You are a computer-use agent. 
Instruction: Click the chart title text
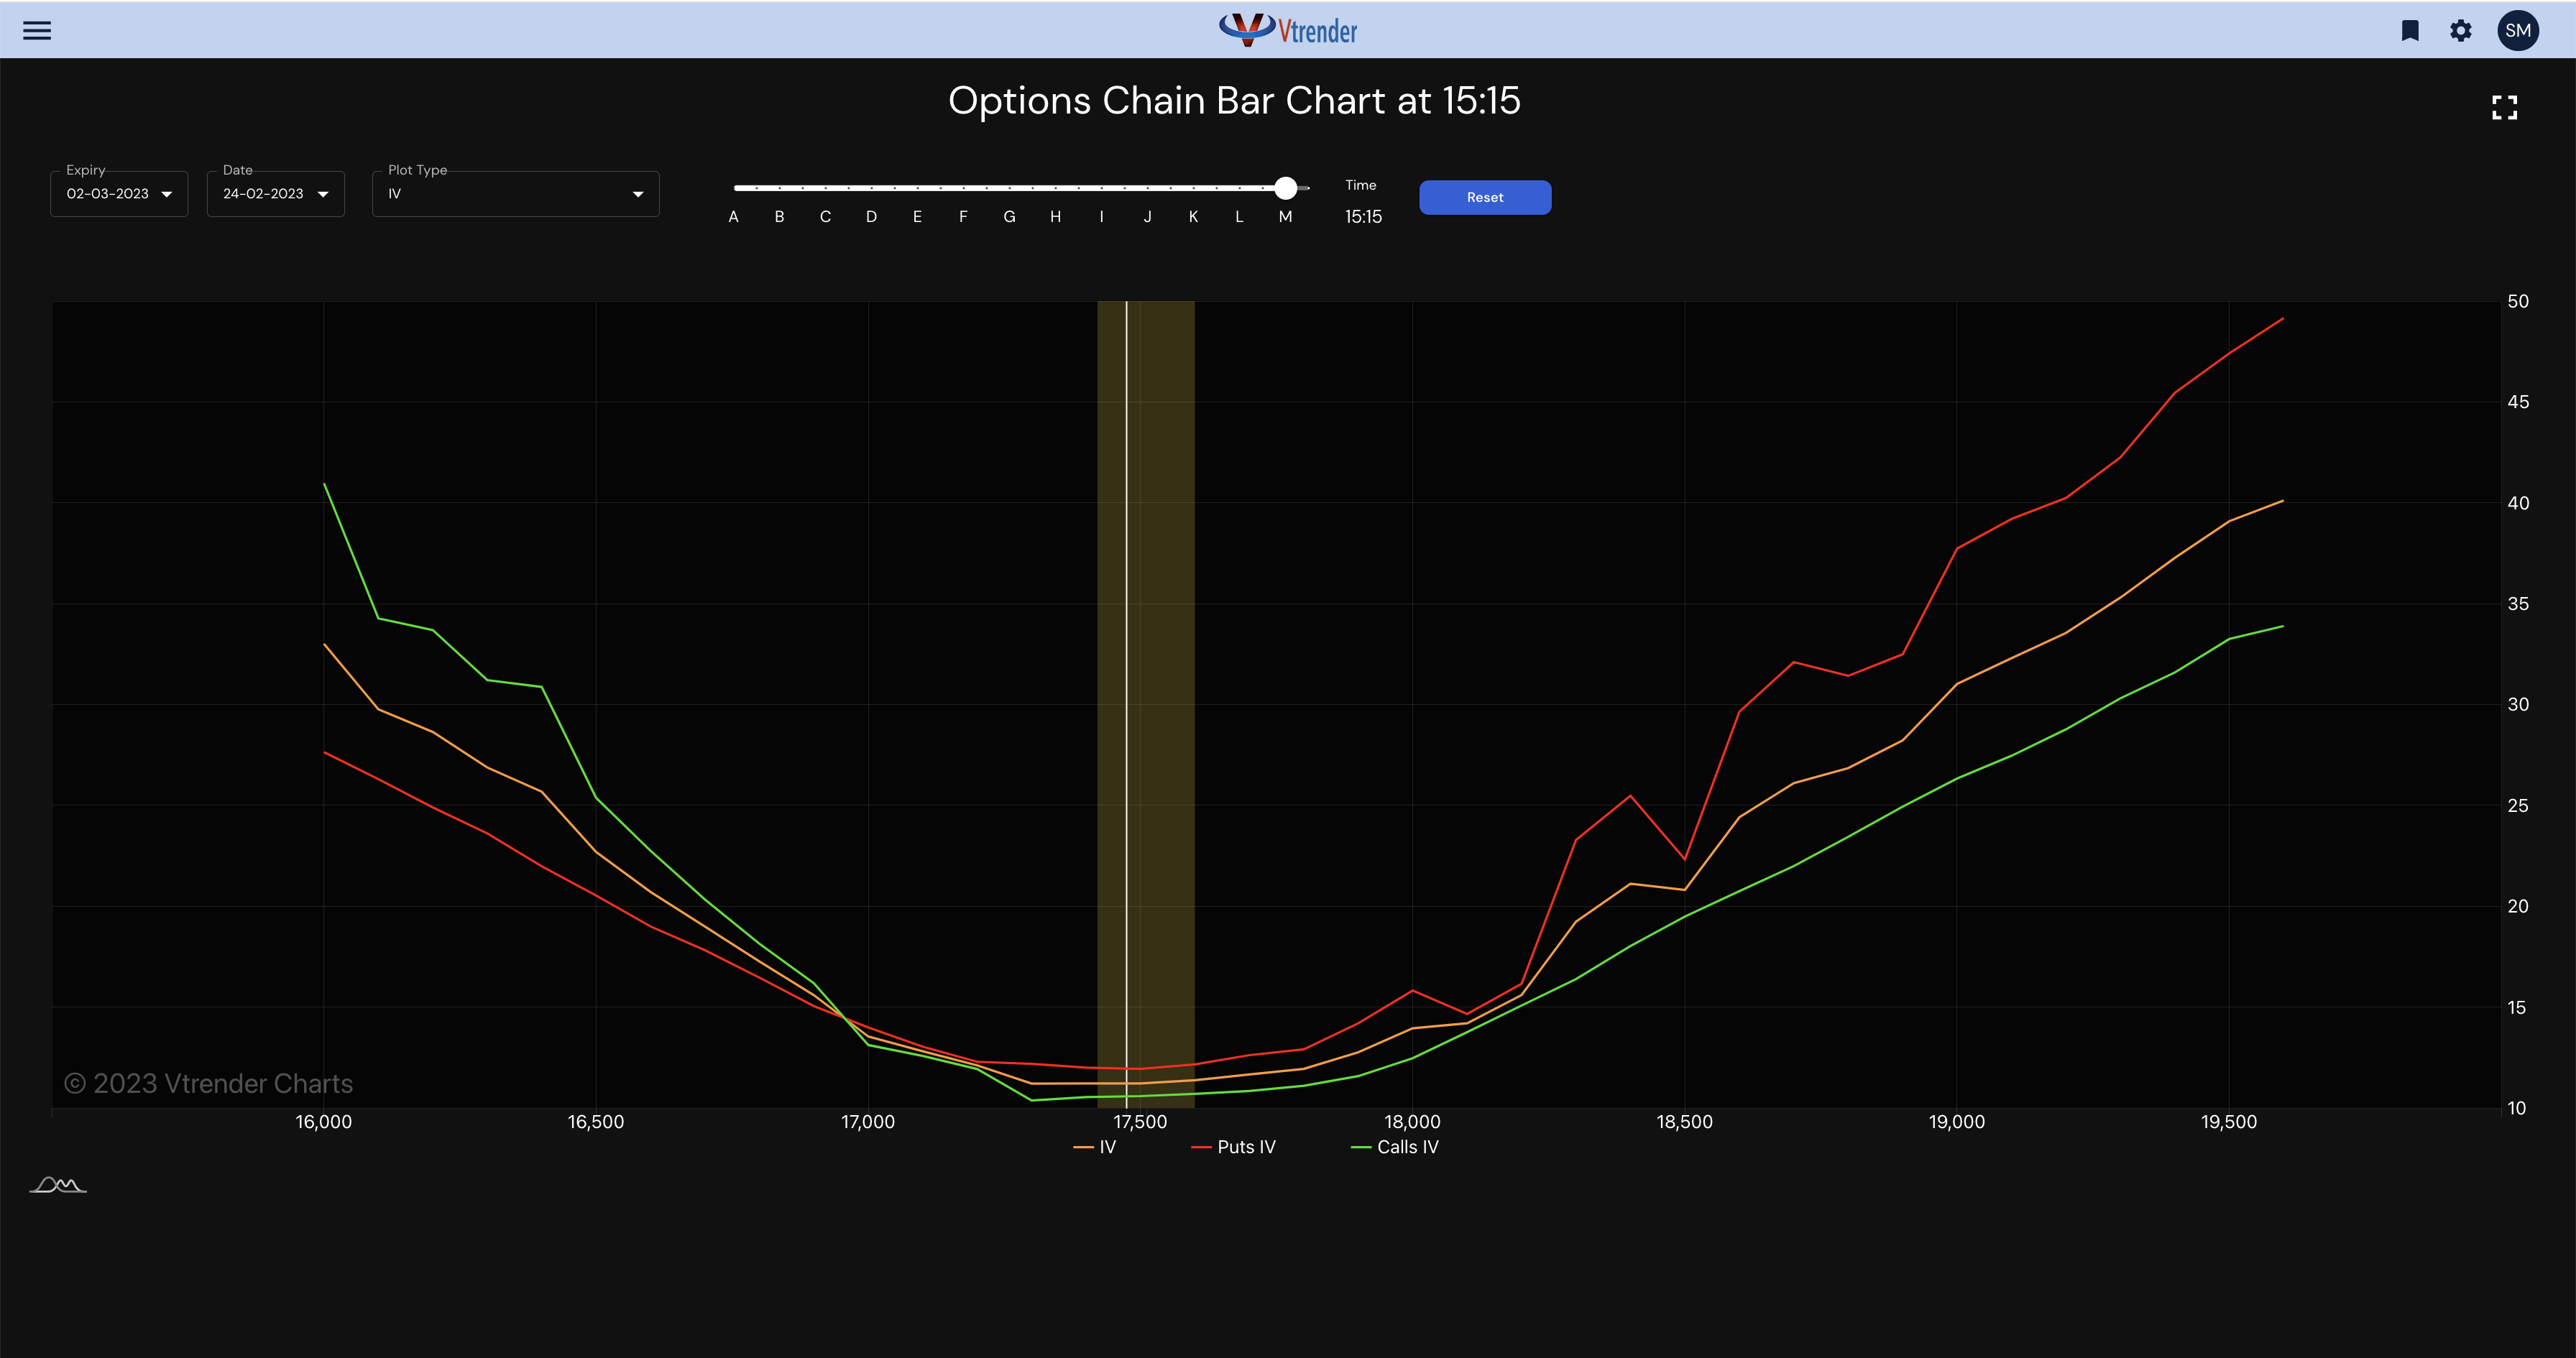(1234, 101)
